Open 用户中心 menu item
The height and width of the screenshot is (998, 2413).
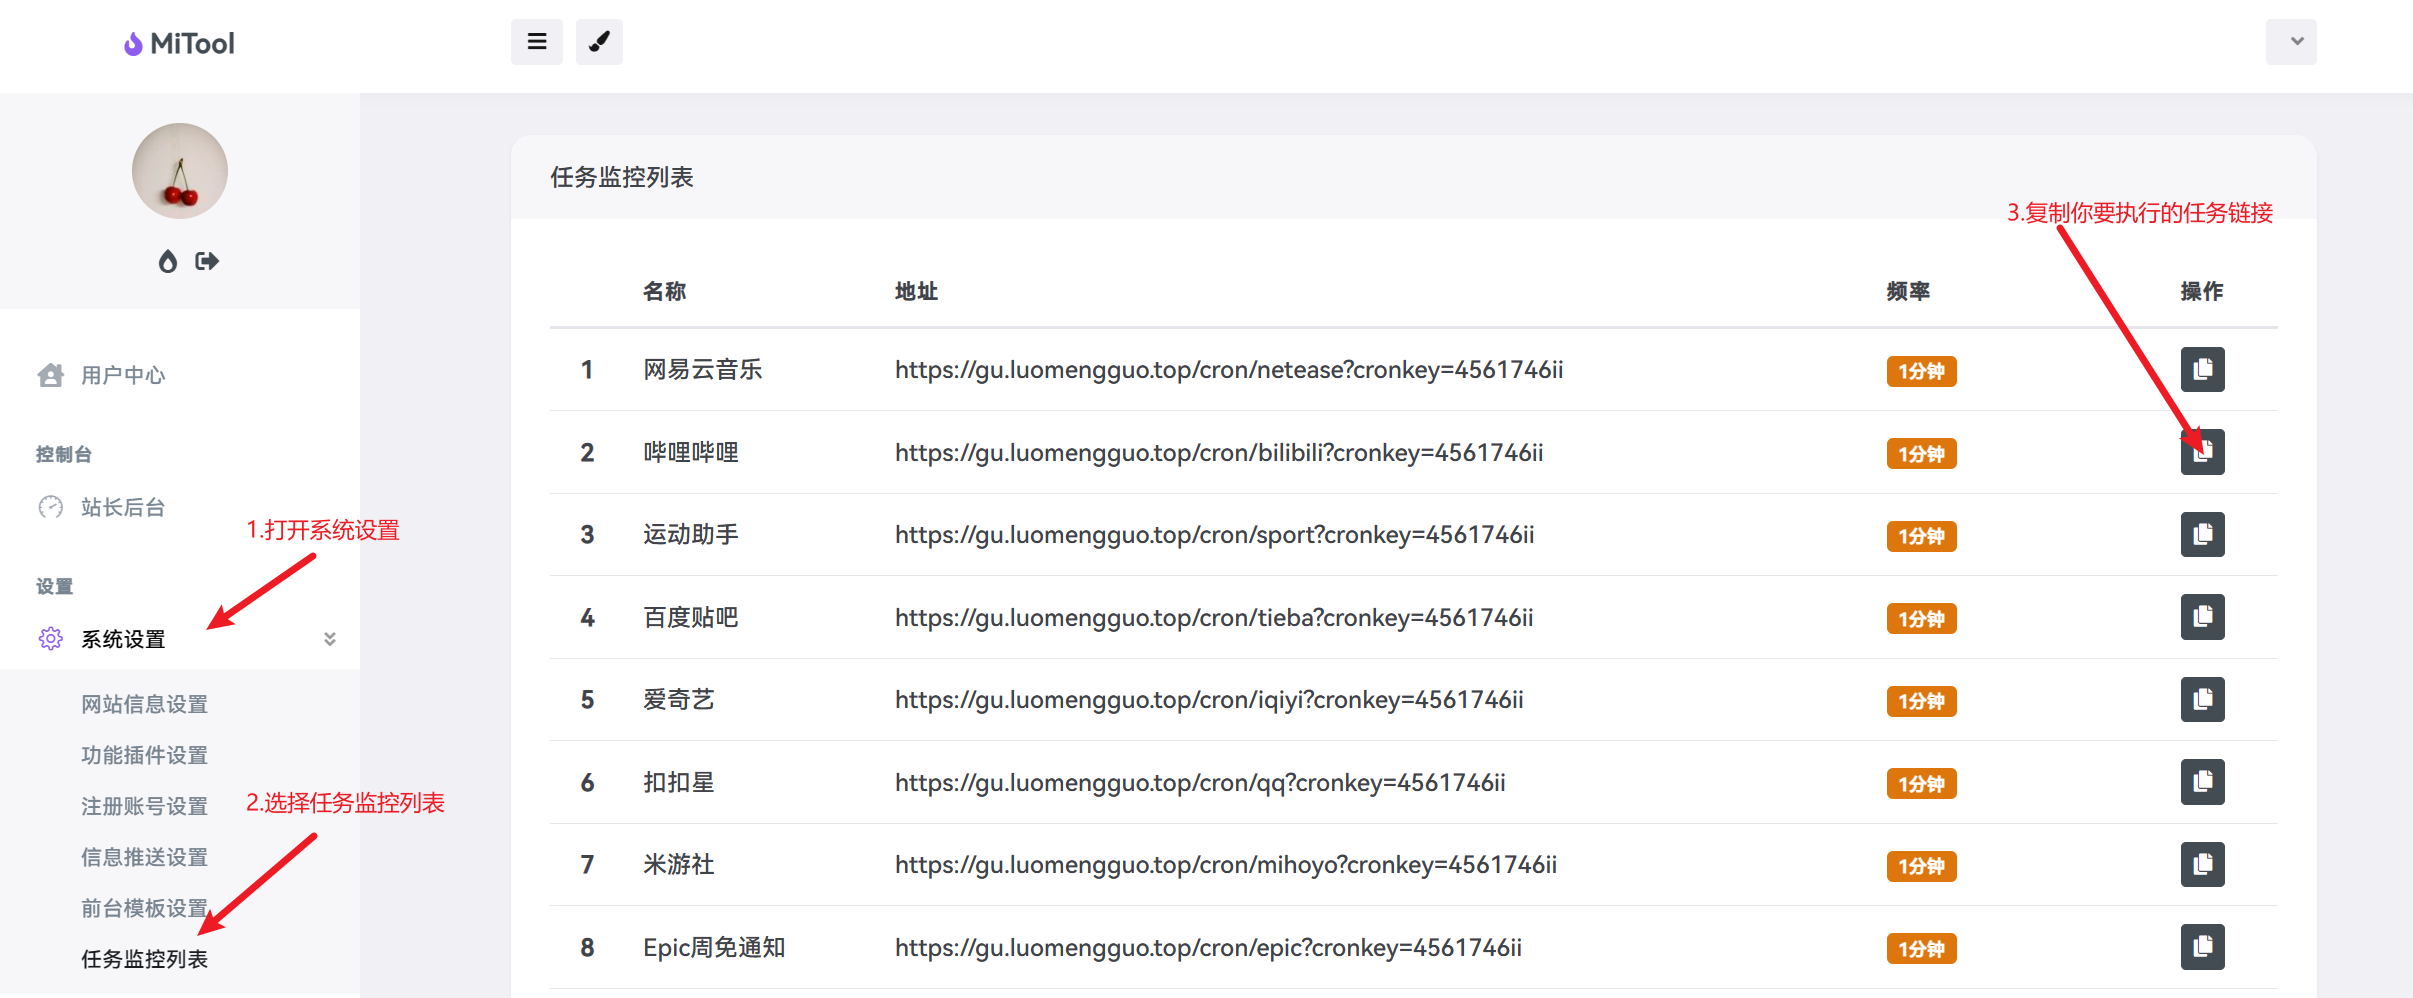click(x=123, y=375)
